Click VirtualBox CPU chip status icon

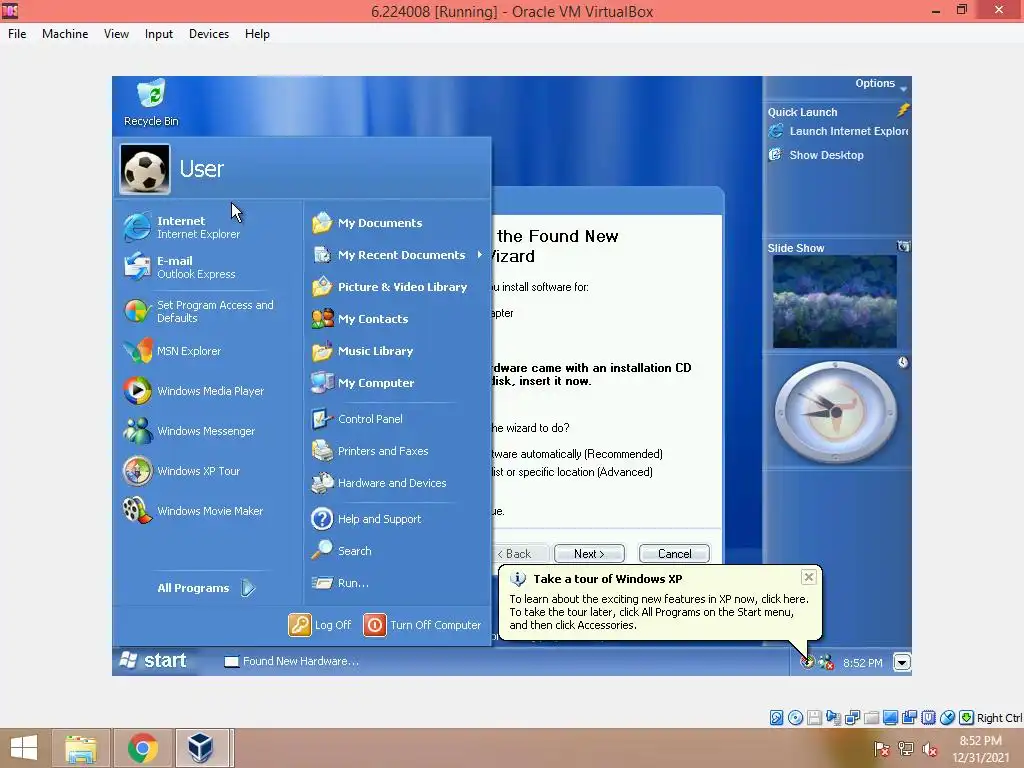coord(929,718)
